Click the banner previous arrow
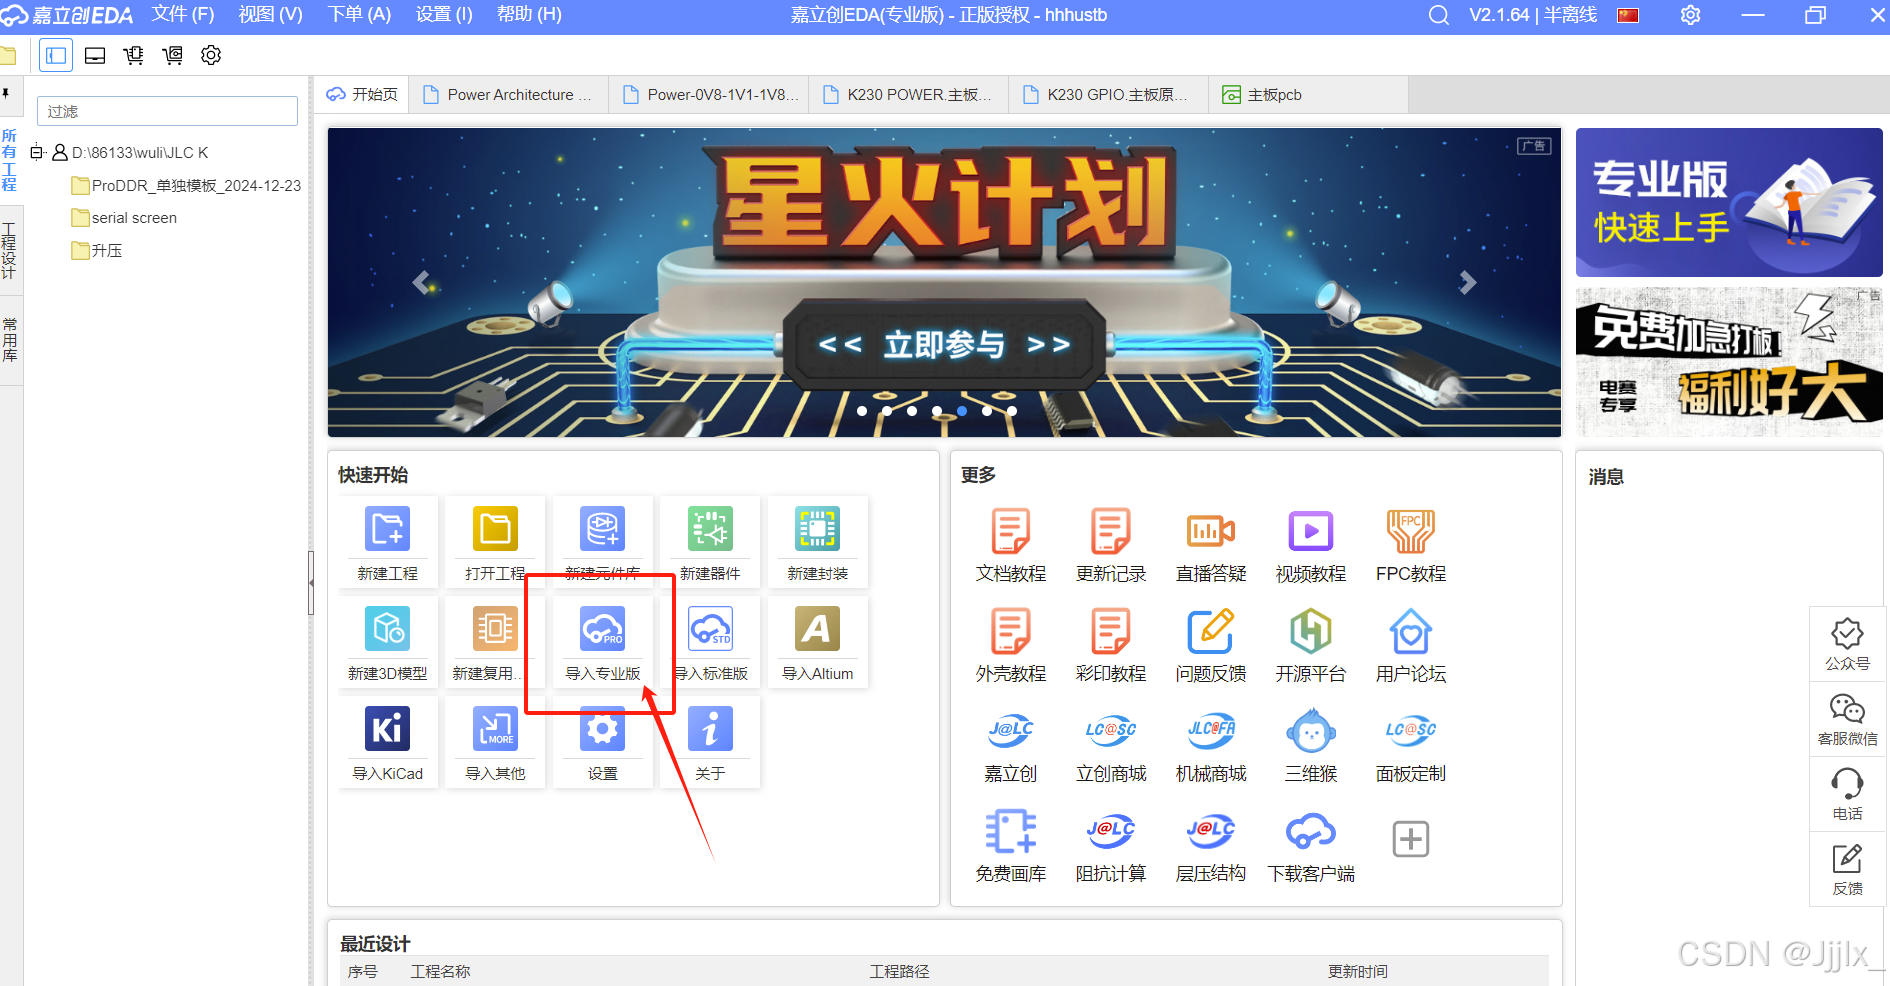The height and width of the screenshot is (986, 1890). pos(422,282)
